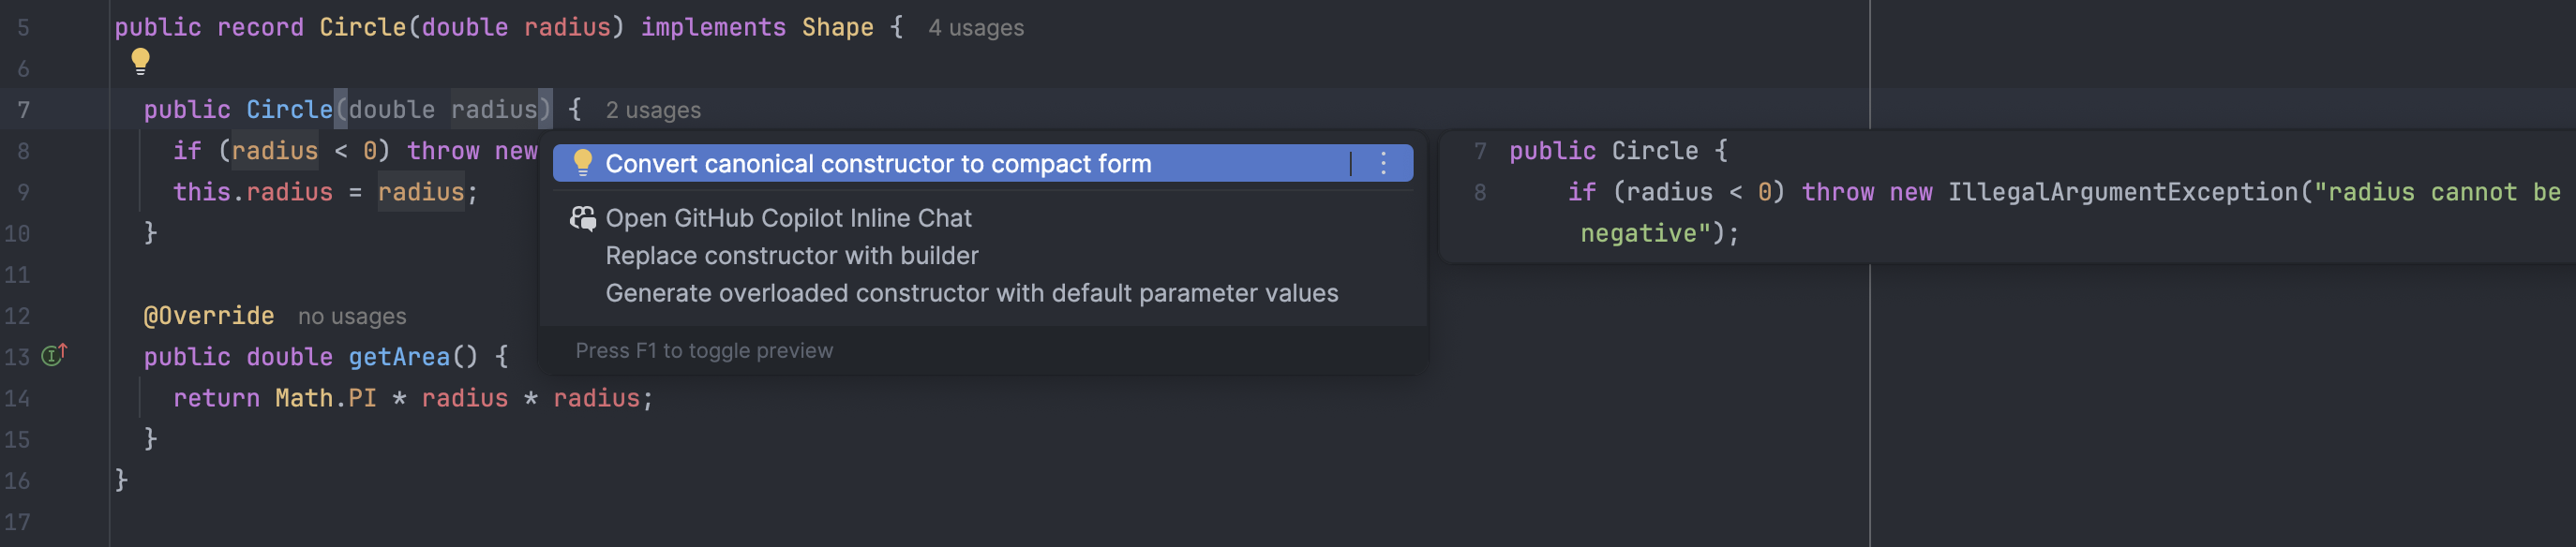Click the Shape interface name in the record declaration
Image resolution: width=2576 pixels, height=547 pixels.
pyautogui.click(x=837, y=28)
